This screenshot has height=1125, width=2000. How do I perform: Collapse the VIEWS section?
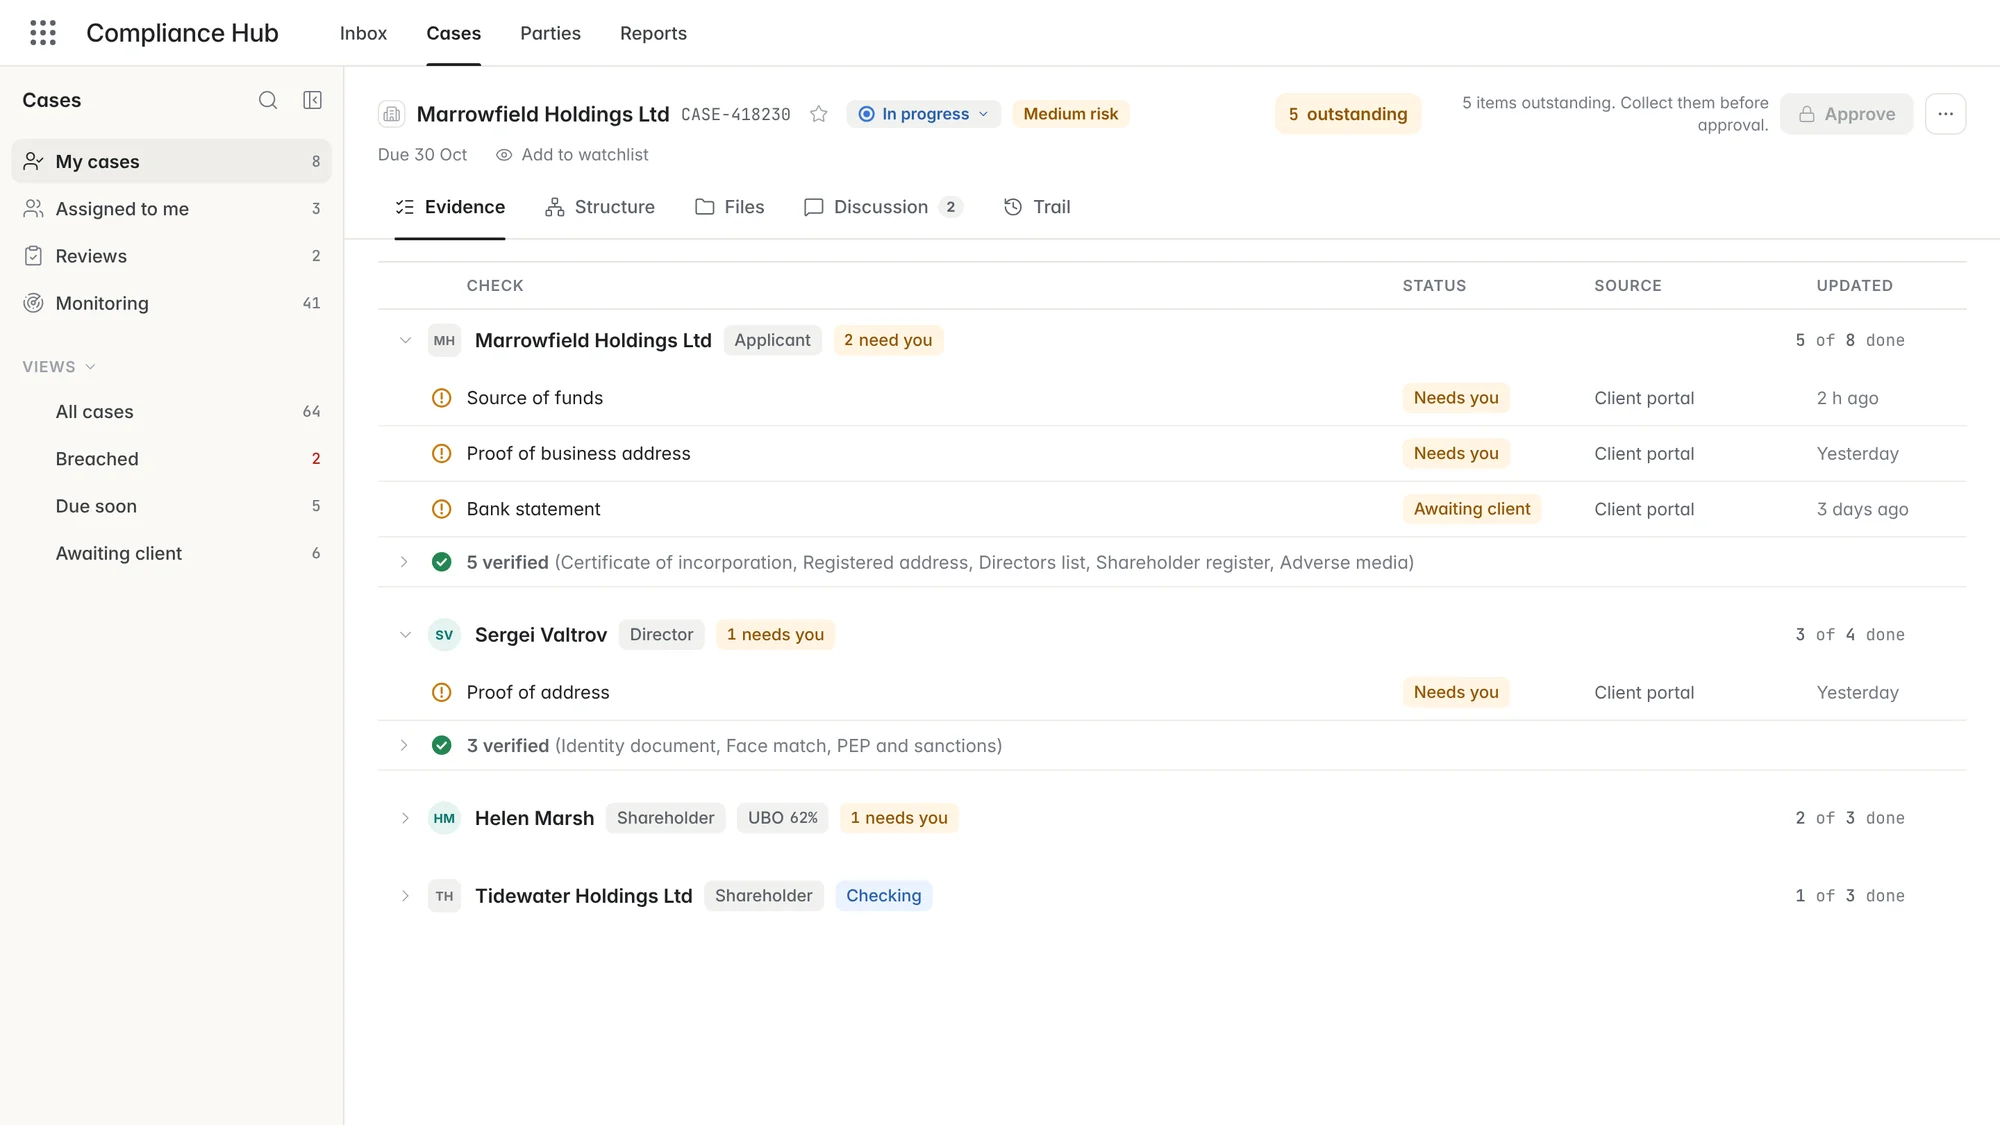coord(59,367)
